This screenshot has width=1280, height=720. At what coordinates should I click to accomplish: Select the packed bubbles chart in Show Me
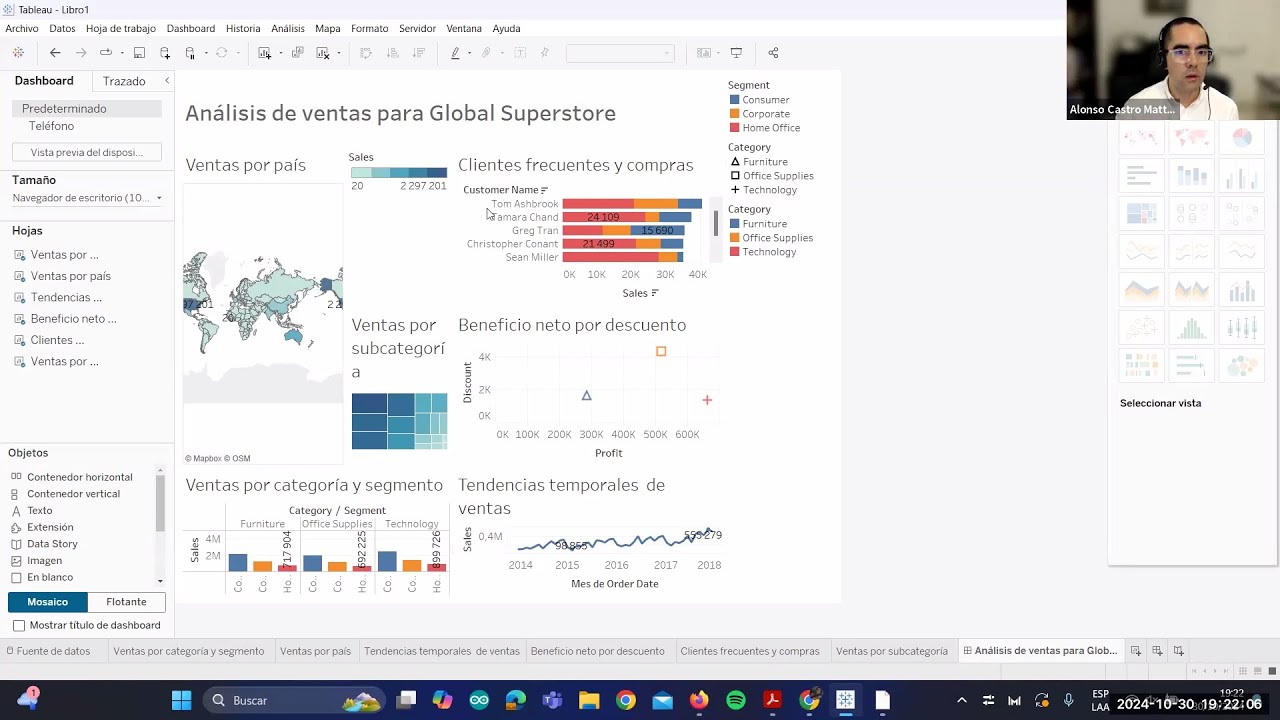tap(1242, 367)
